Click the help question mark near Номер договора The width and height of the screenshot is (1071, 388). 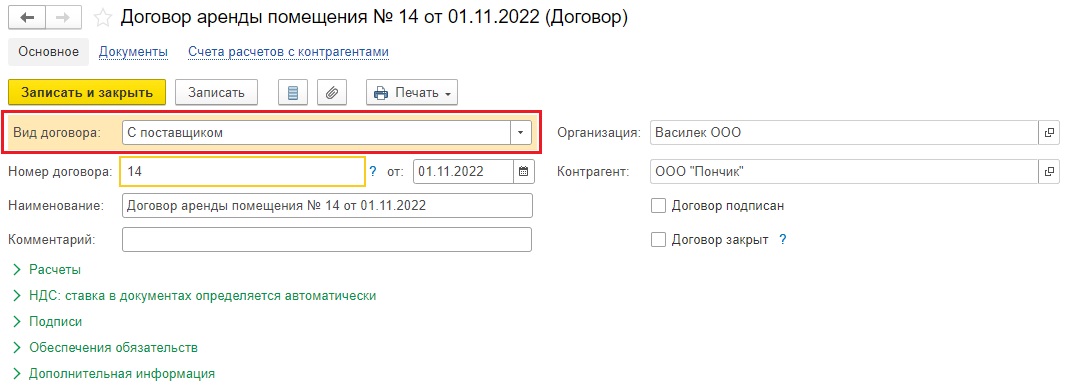point(373,171)
